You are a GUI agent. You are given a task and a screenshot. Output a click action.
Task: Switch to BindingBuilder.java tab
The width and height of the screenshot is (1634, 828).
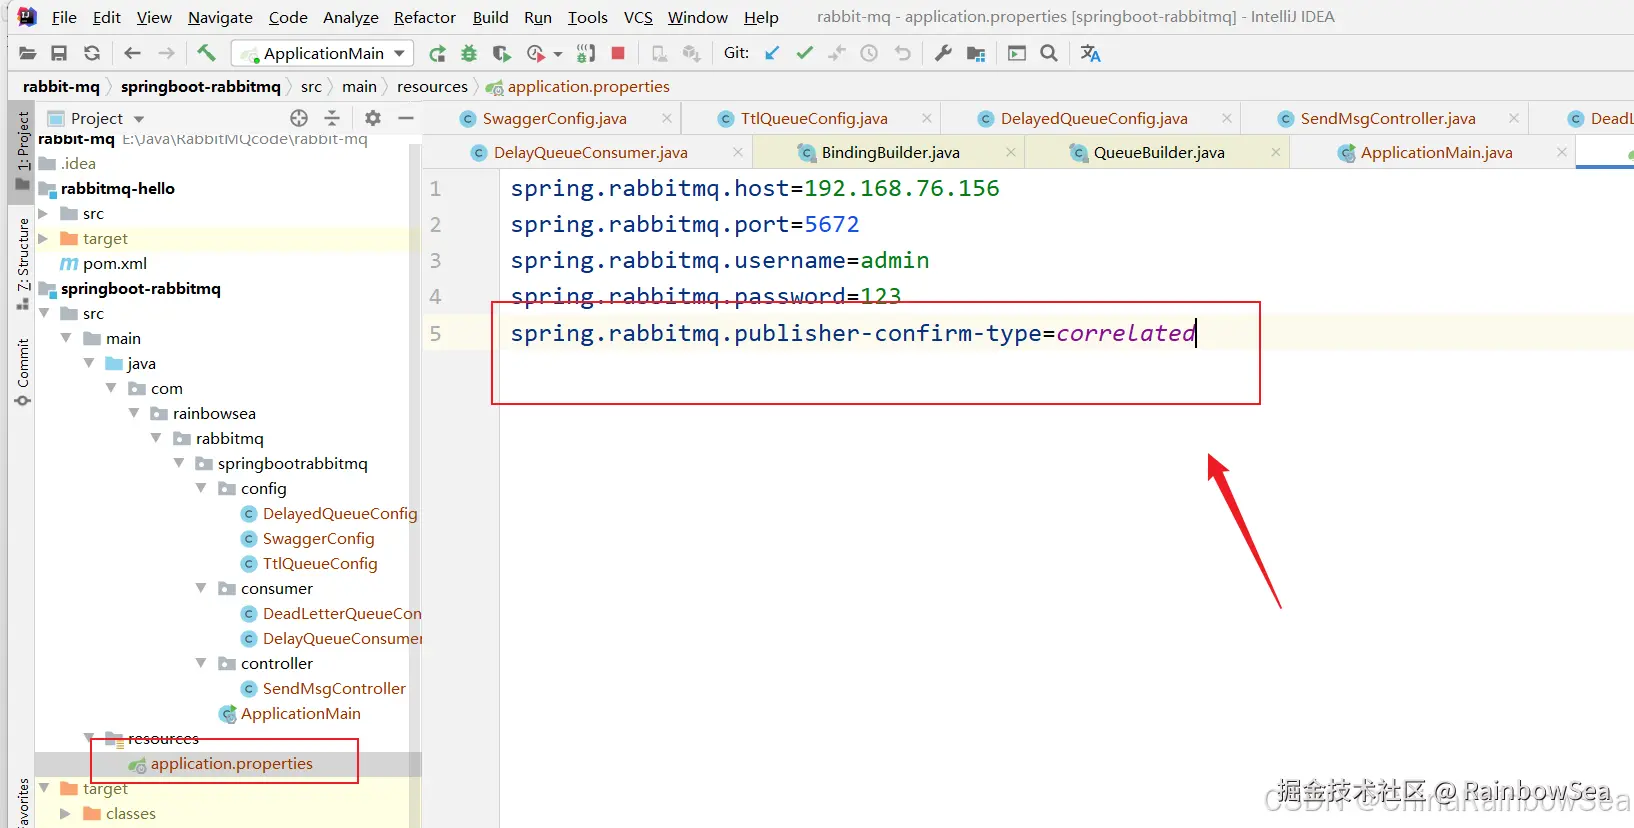click(890, 152)
